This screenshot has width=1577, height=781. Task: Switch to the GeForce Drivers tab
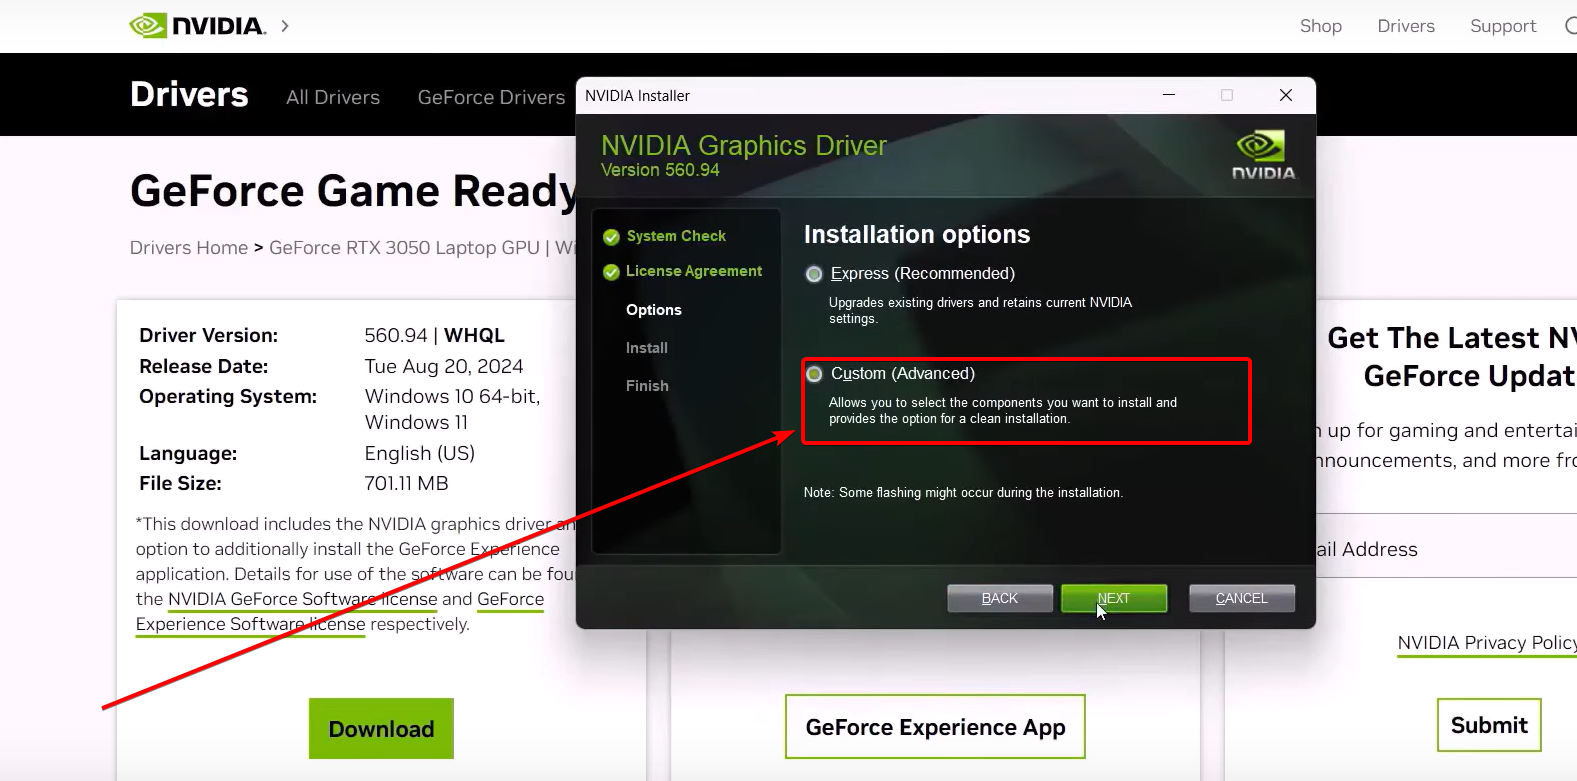tap(491, 97)
